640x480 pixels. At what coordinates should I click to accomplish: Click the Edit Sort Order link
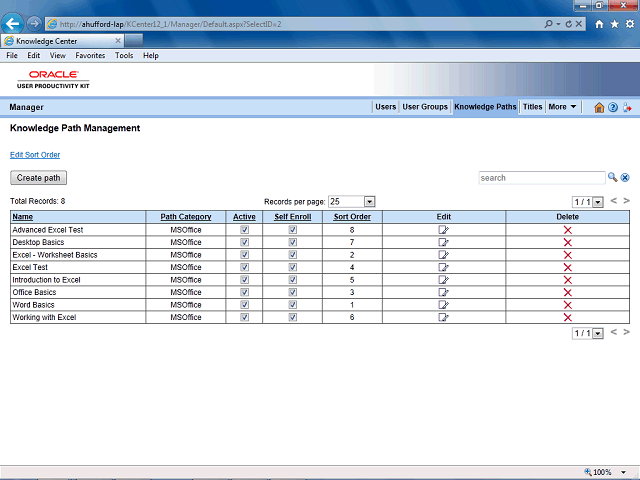coord(35,155)
